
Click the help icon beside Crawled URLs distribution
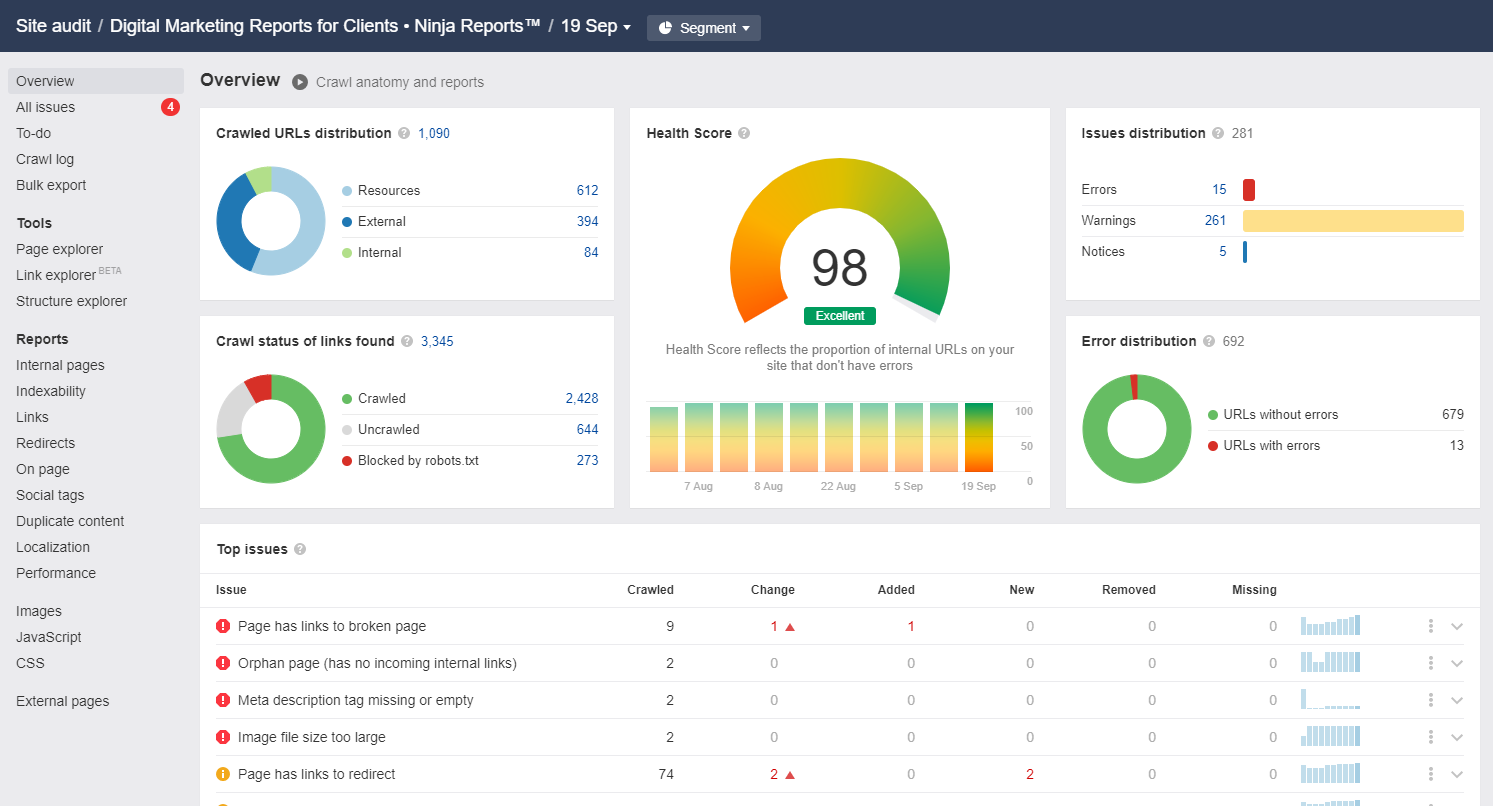(404, 133)
